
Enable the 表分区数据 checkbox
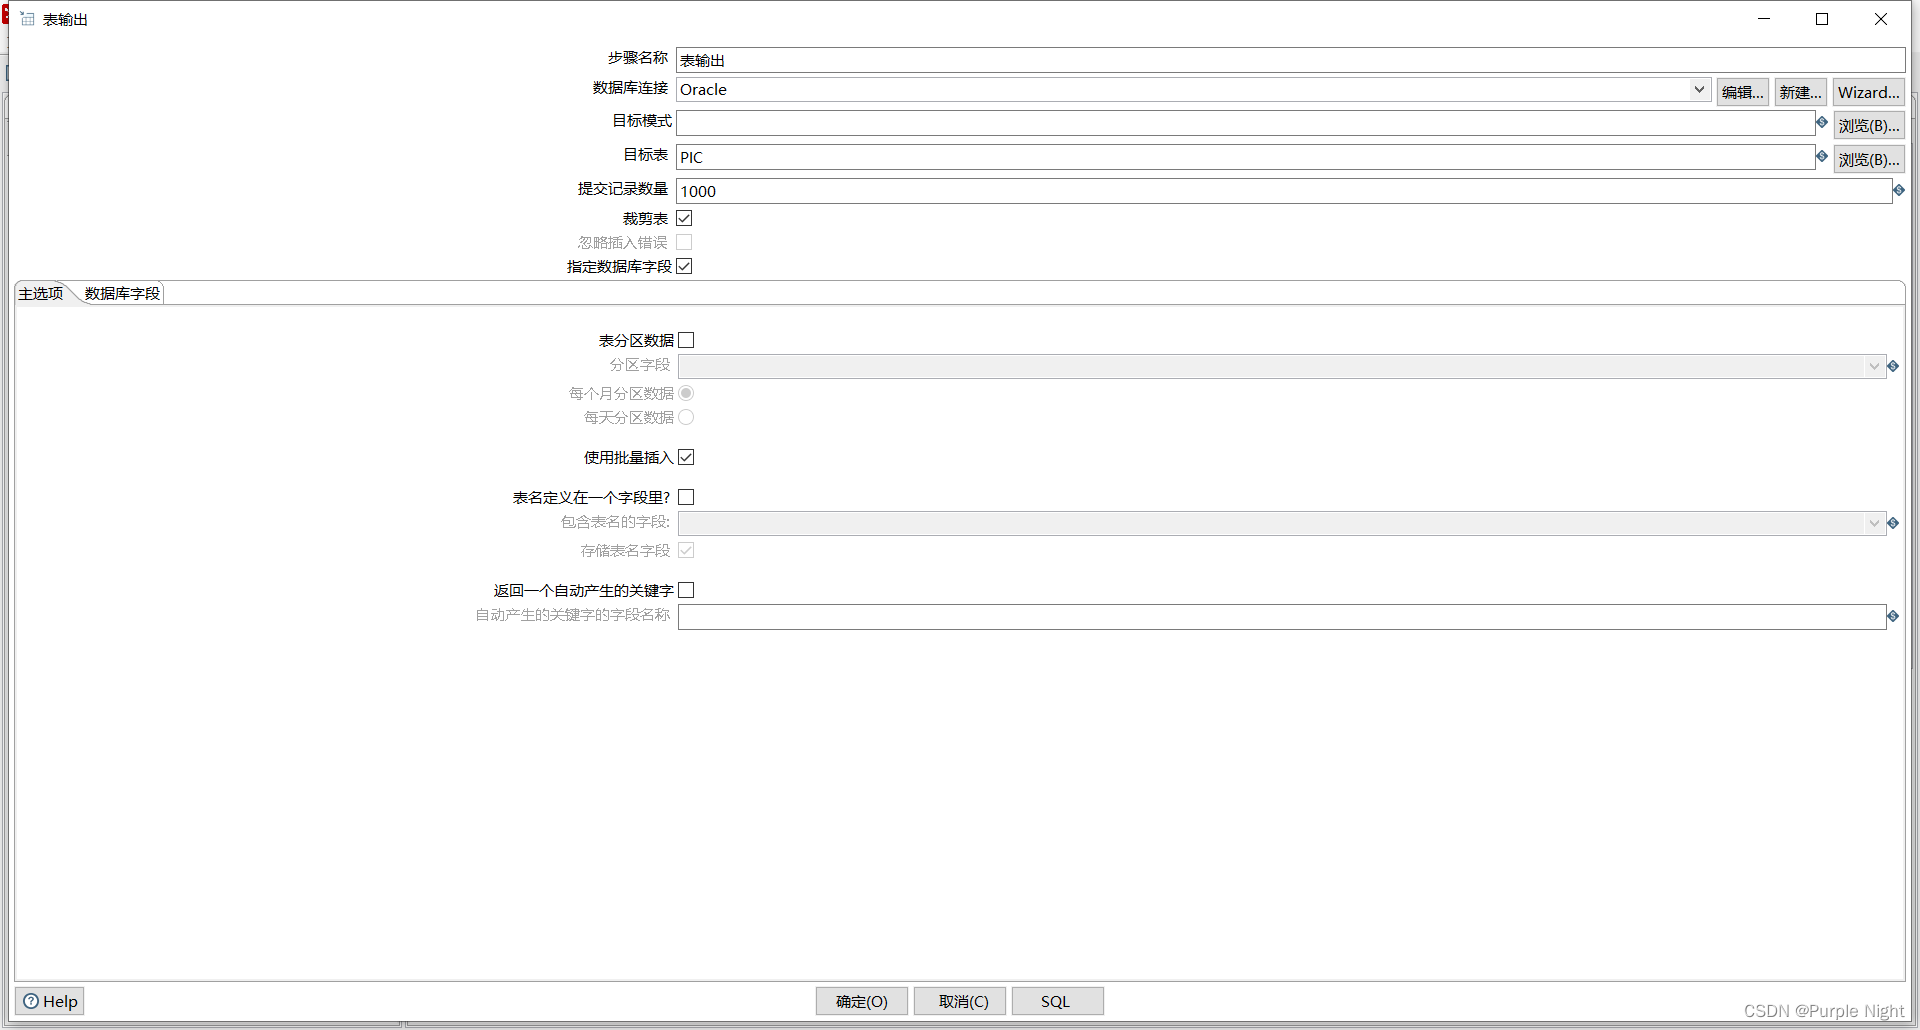coord(686,340)
